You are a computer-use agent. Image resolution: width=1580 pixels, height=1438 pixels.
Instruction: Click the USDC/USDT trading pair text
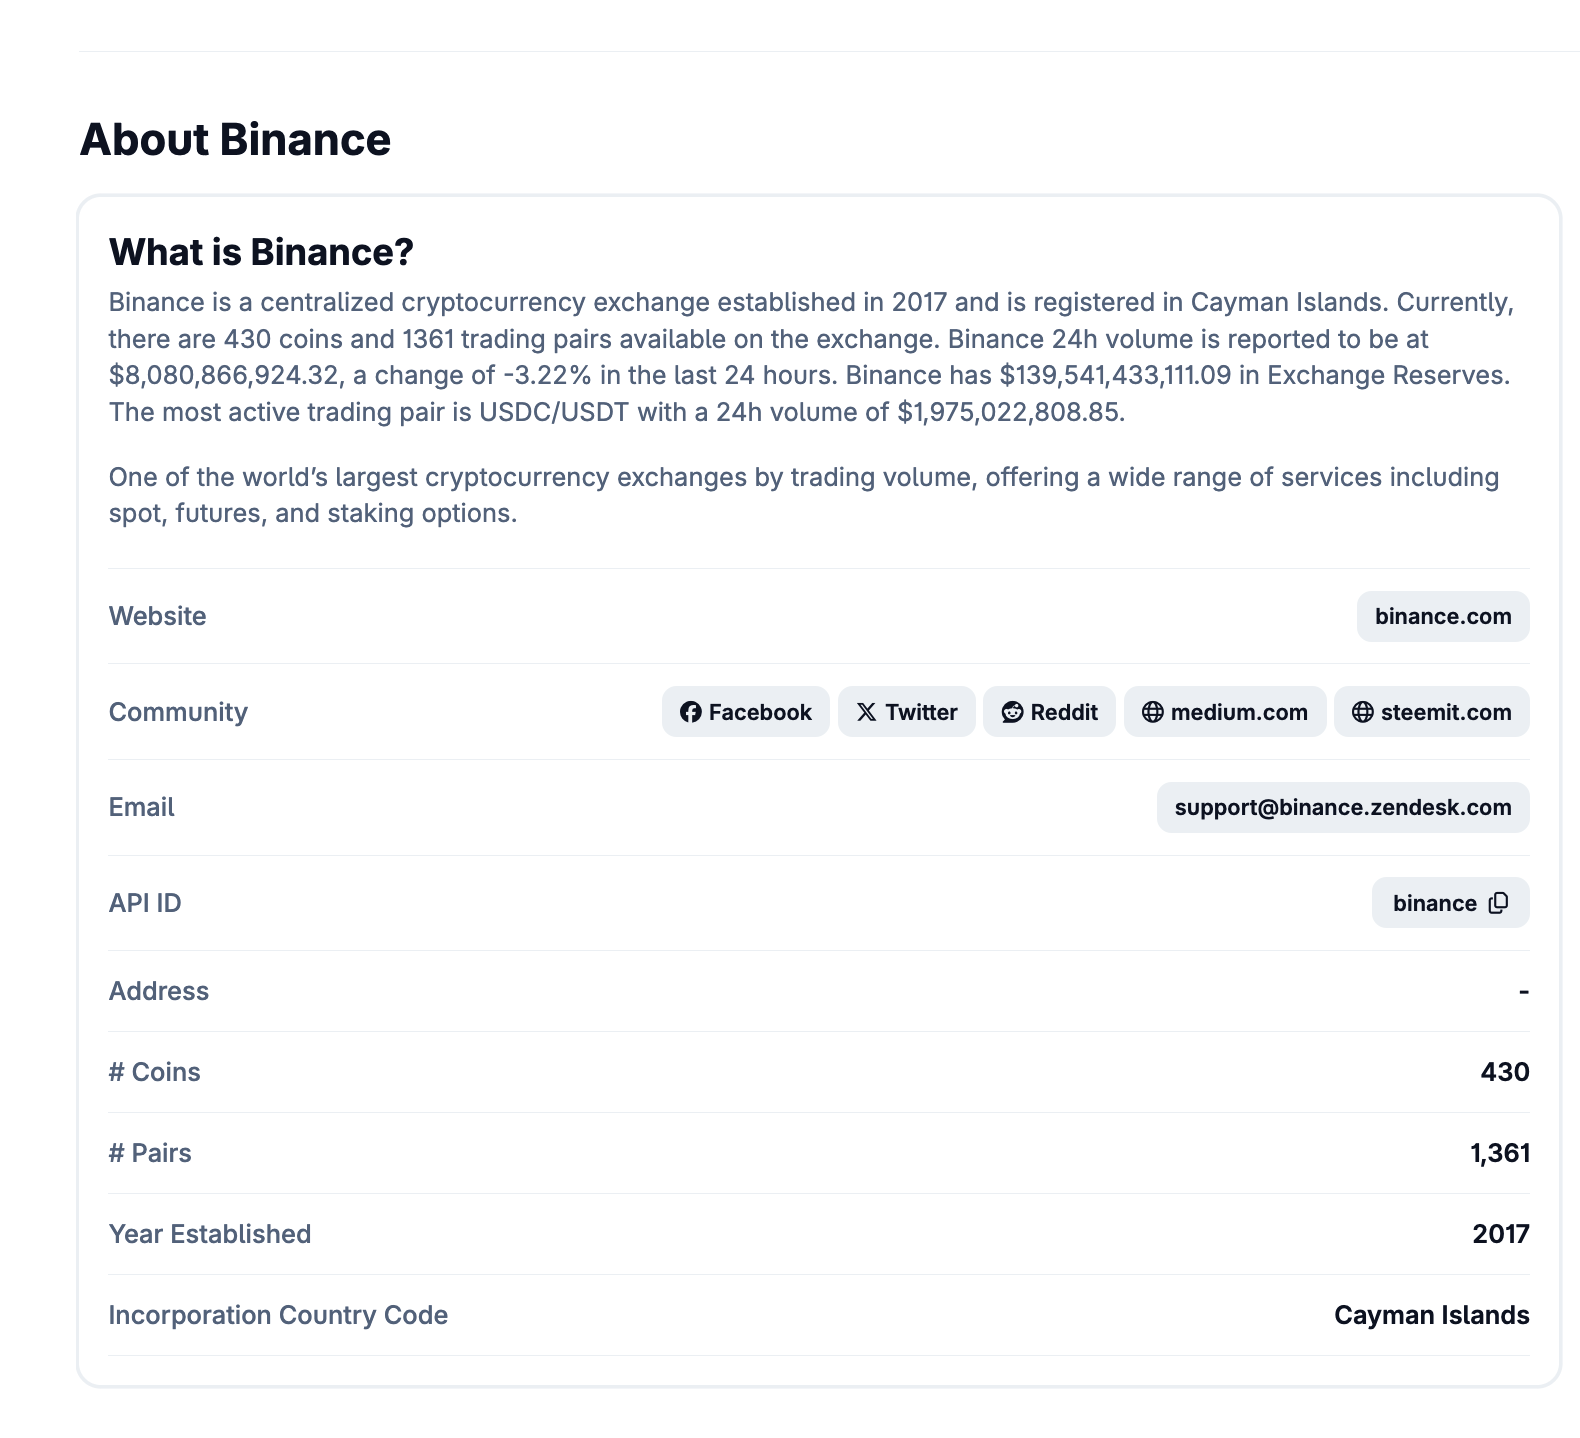(x=555, y=412)
